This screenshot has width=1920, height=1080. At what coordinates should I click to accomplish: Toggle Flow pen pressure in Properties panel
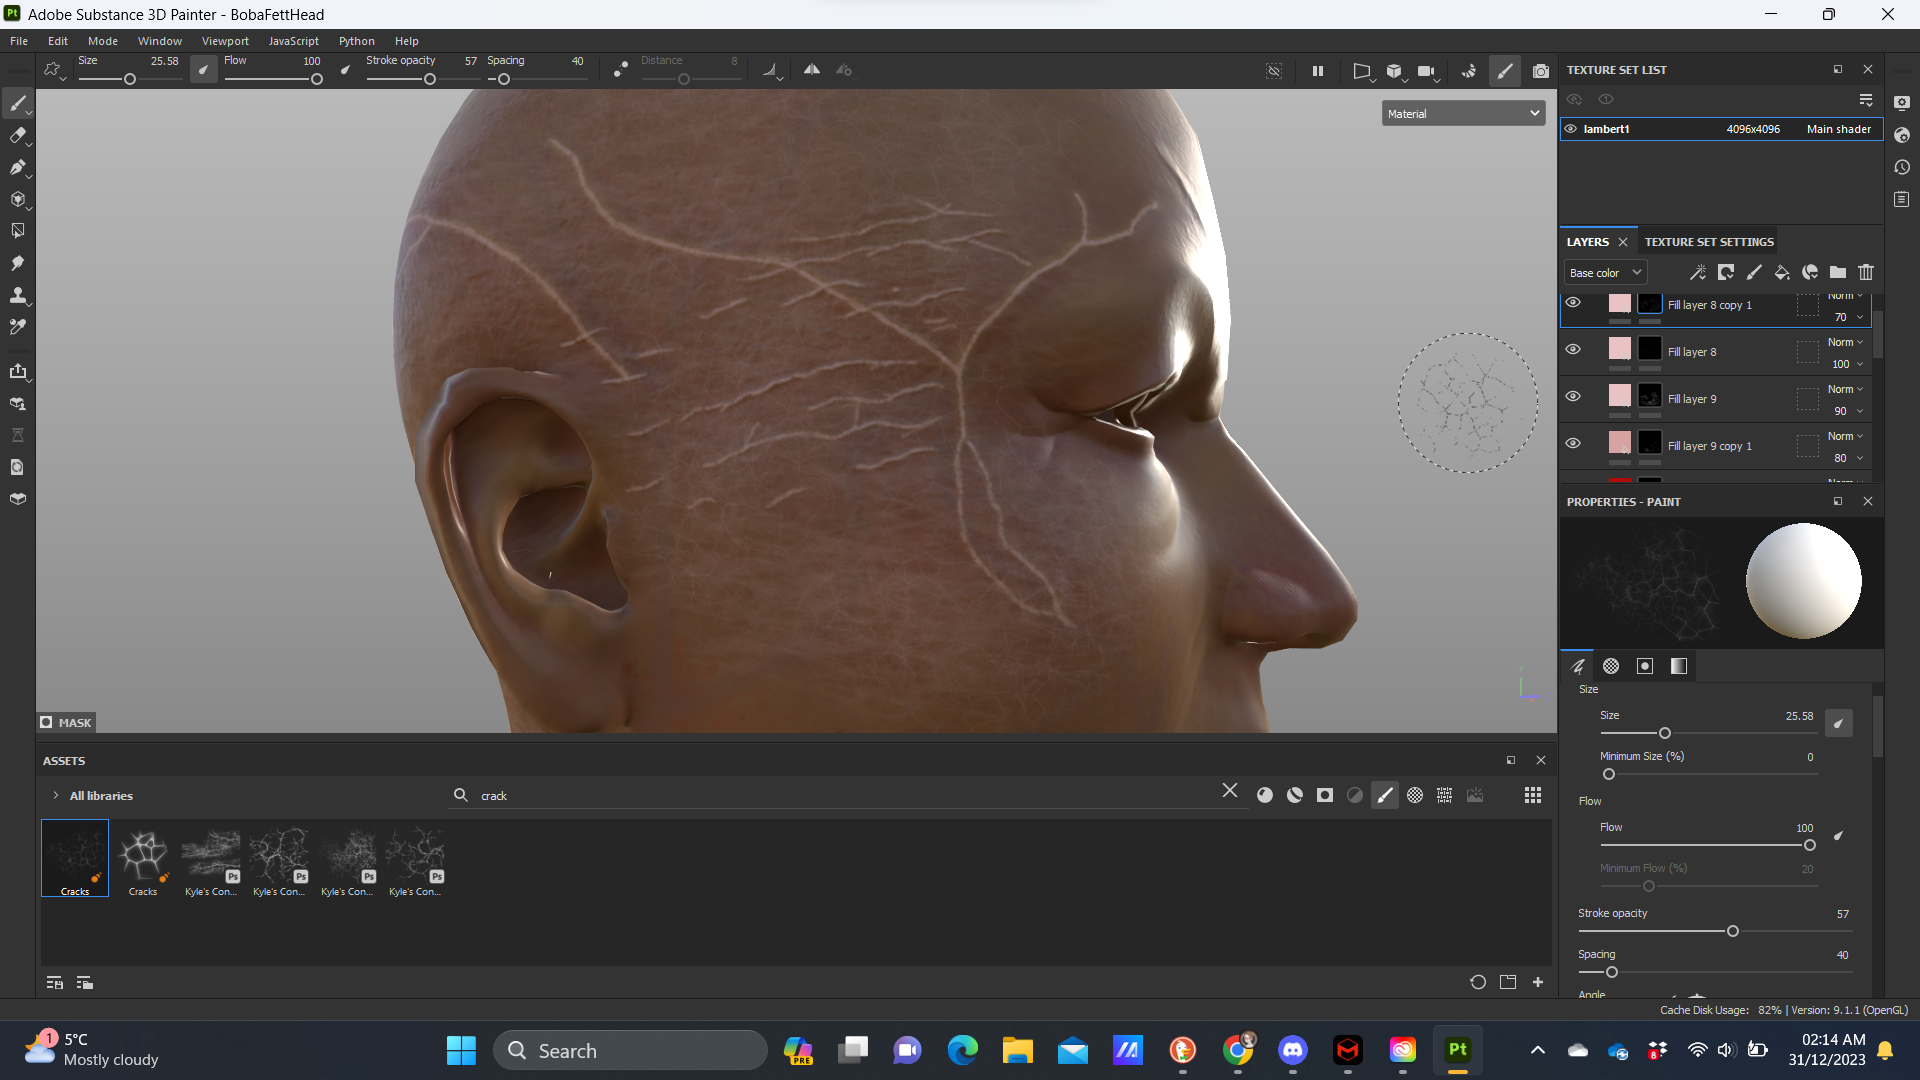pos(1838,835)
